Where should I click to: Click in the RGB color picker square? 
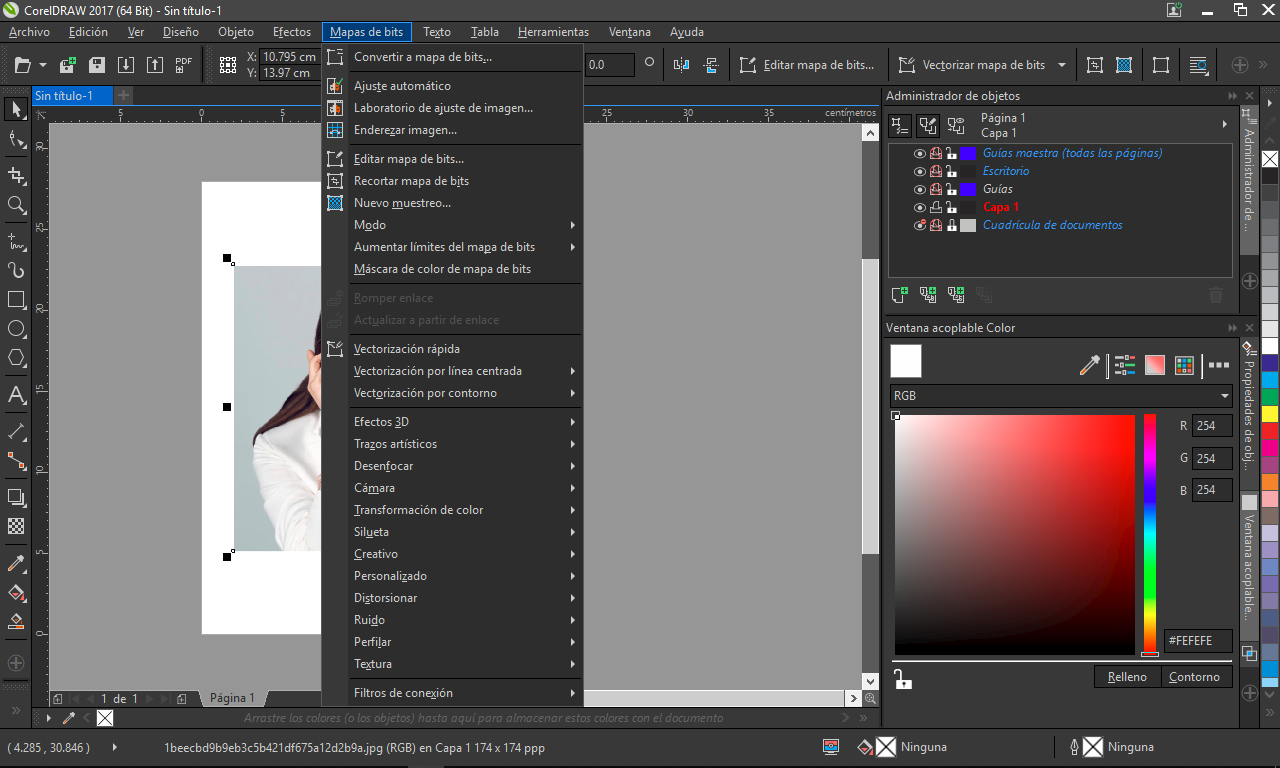[1015, 534]
